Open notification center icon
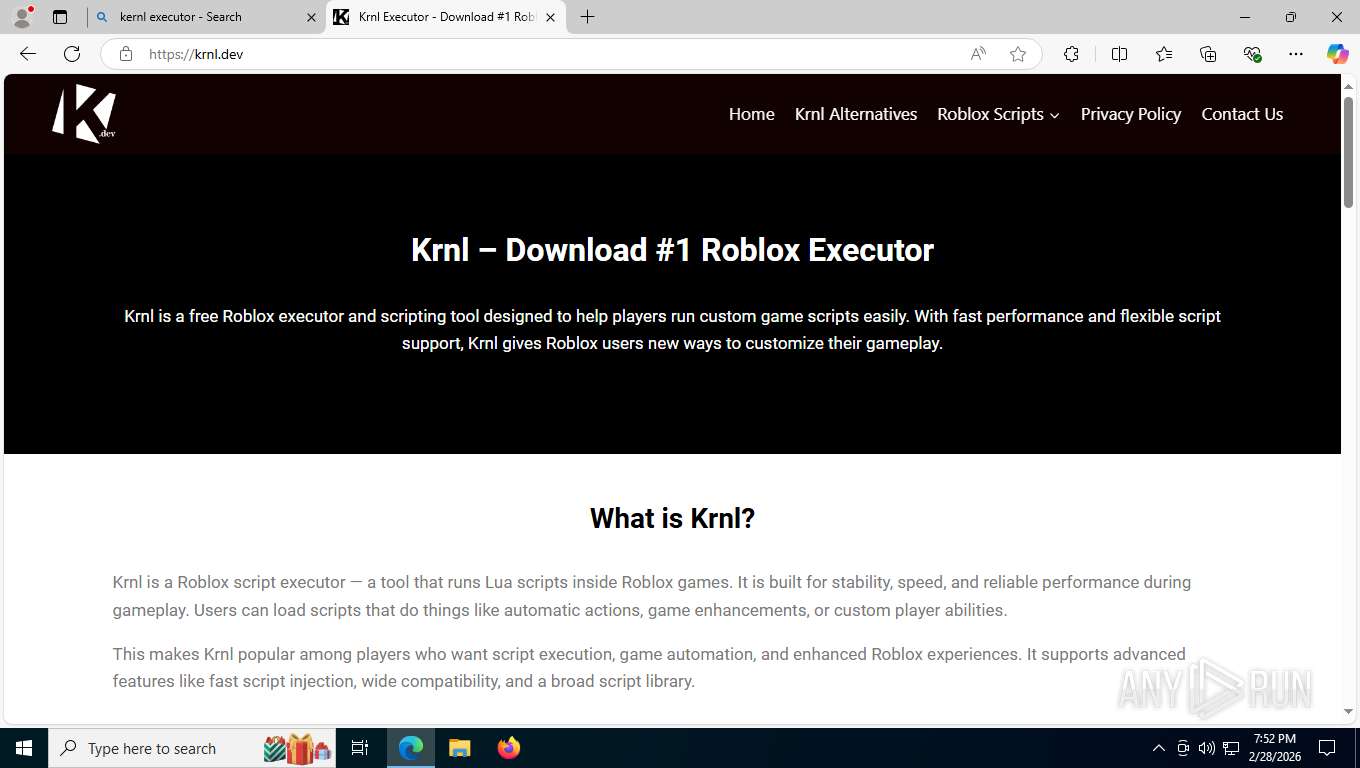Image resolution: width=1360 pixels, height=768 pixels. tap(1327, 748)
